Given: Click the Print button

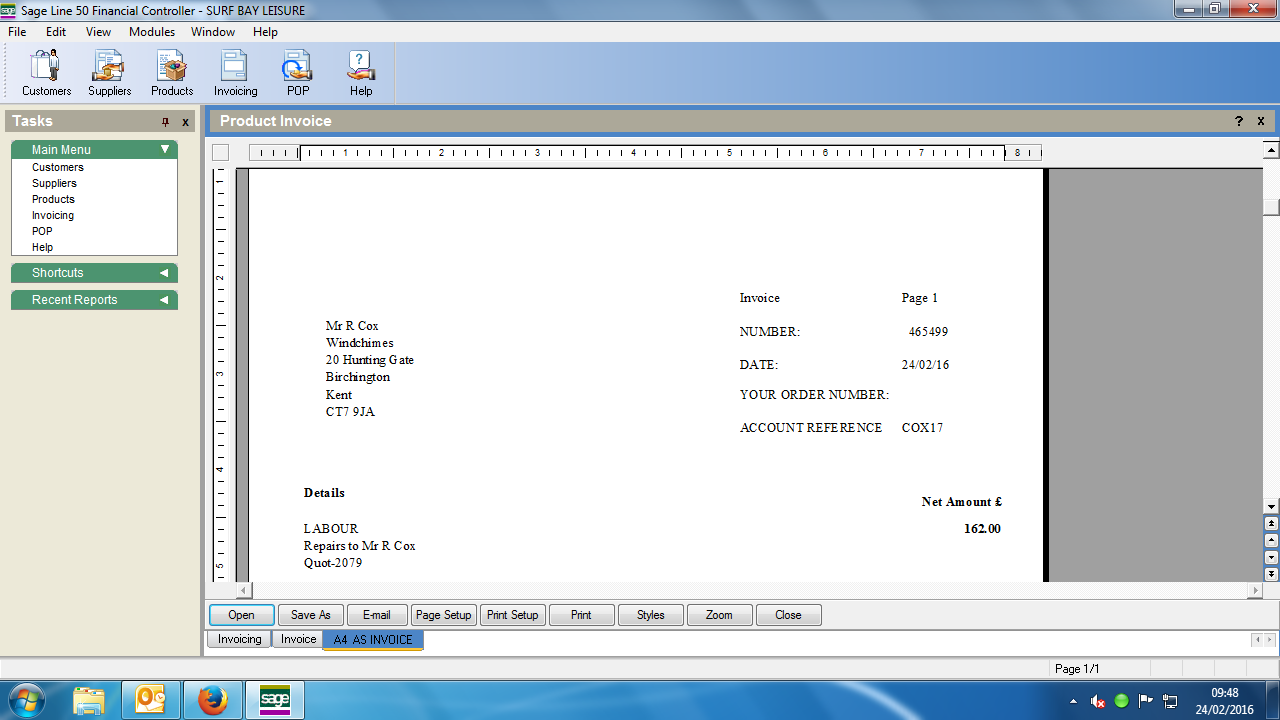Looking at the screenshot, I should point(581,615).
